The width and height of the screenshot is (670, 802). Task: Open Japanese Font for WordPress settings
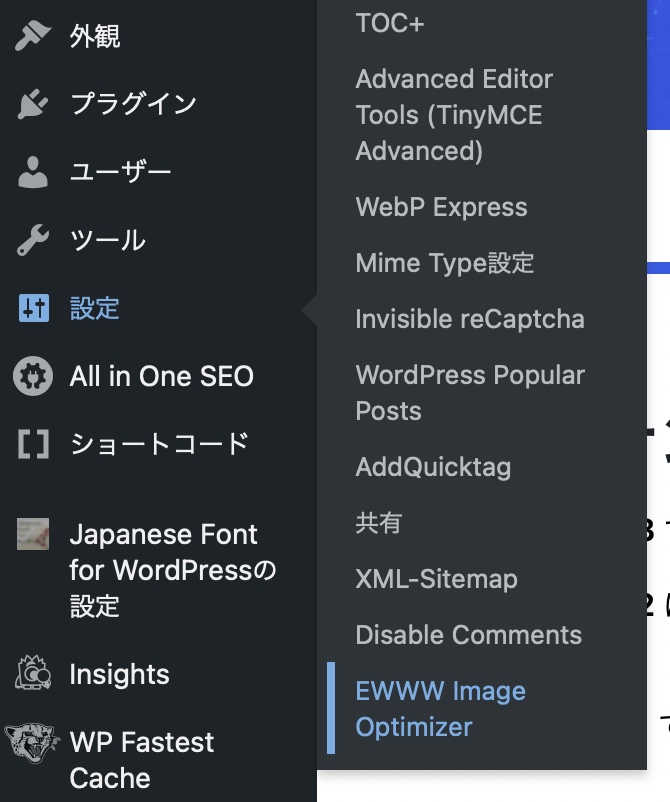(x=173, y=570)
